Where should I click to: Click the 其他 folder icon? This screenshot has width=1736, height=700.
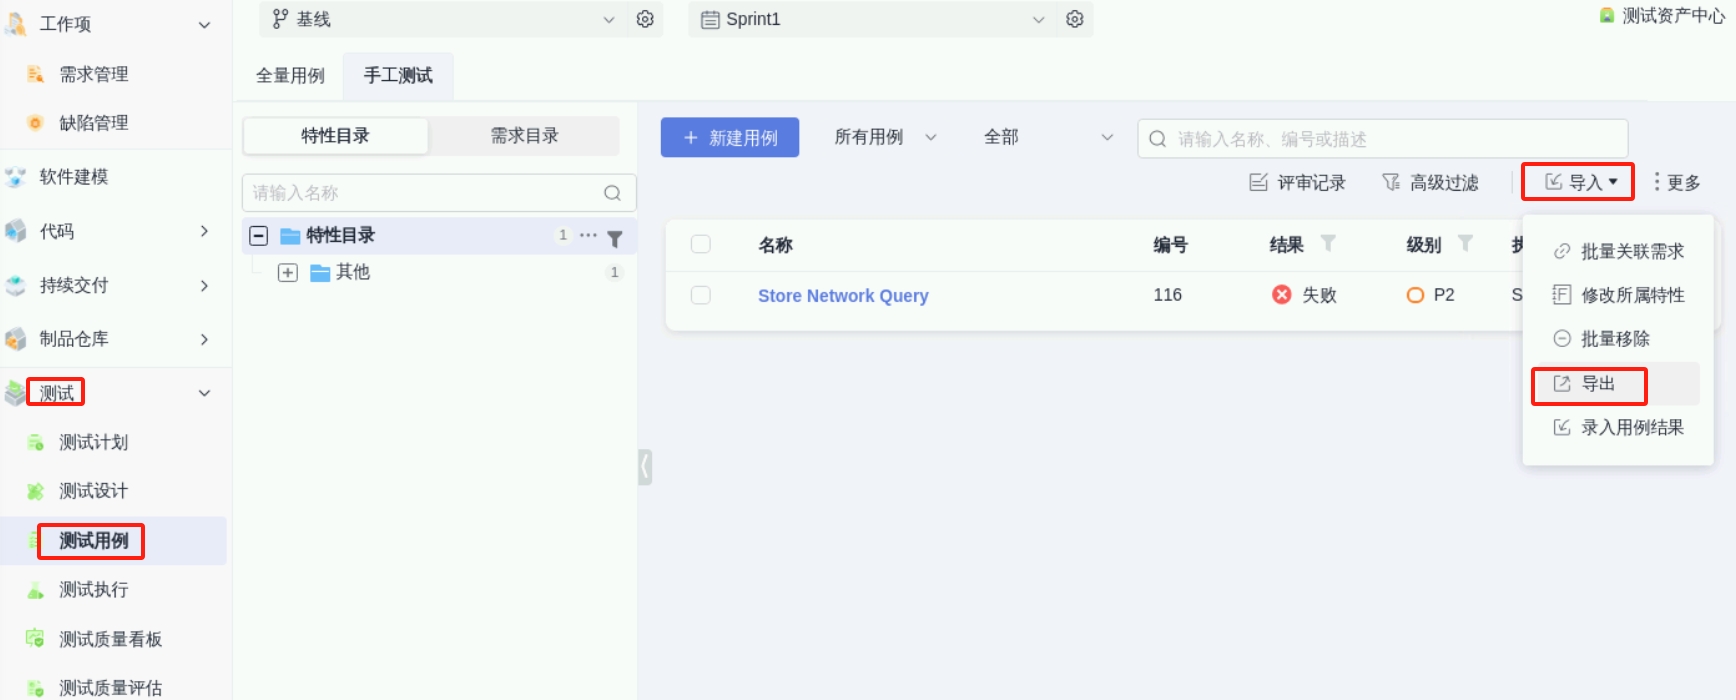coord(320,272)
